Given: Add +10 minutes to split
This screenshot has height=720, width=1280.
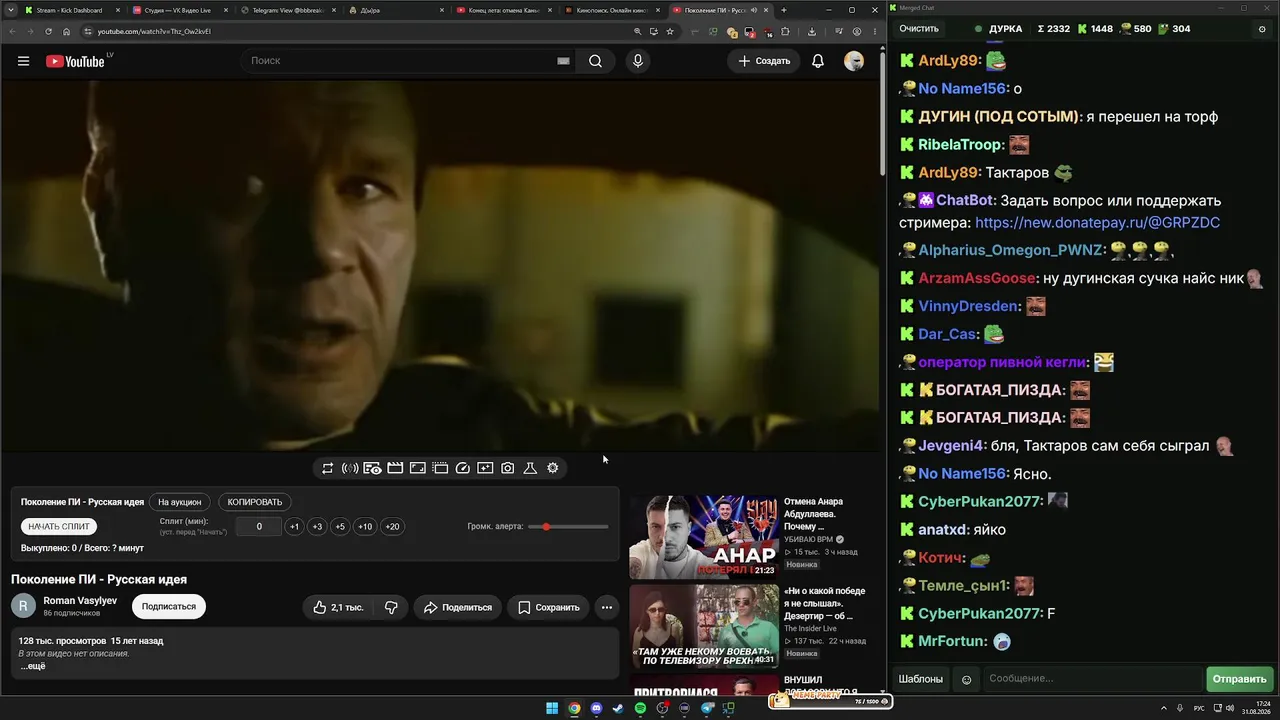Looking at the screenshot, I should (x=365, y=527).
